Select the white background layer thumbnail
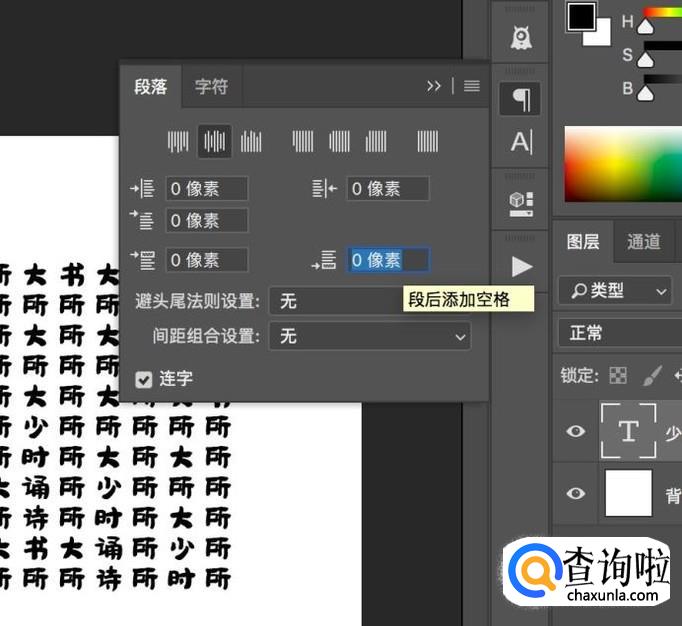 coord(629,492)
